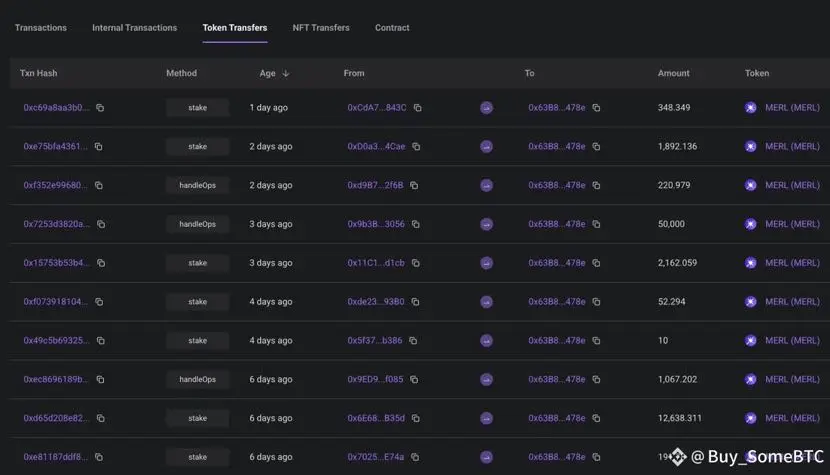Open sender address 0xD0a3...4Cae
The image size is (830, 475).
pyautogui.click(x=376, y=147)
